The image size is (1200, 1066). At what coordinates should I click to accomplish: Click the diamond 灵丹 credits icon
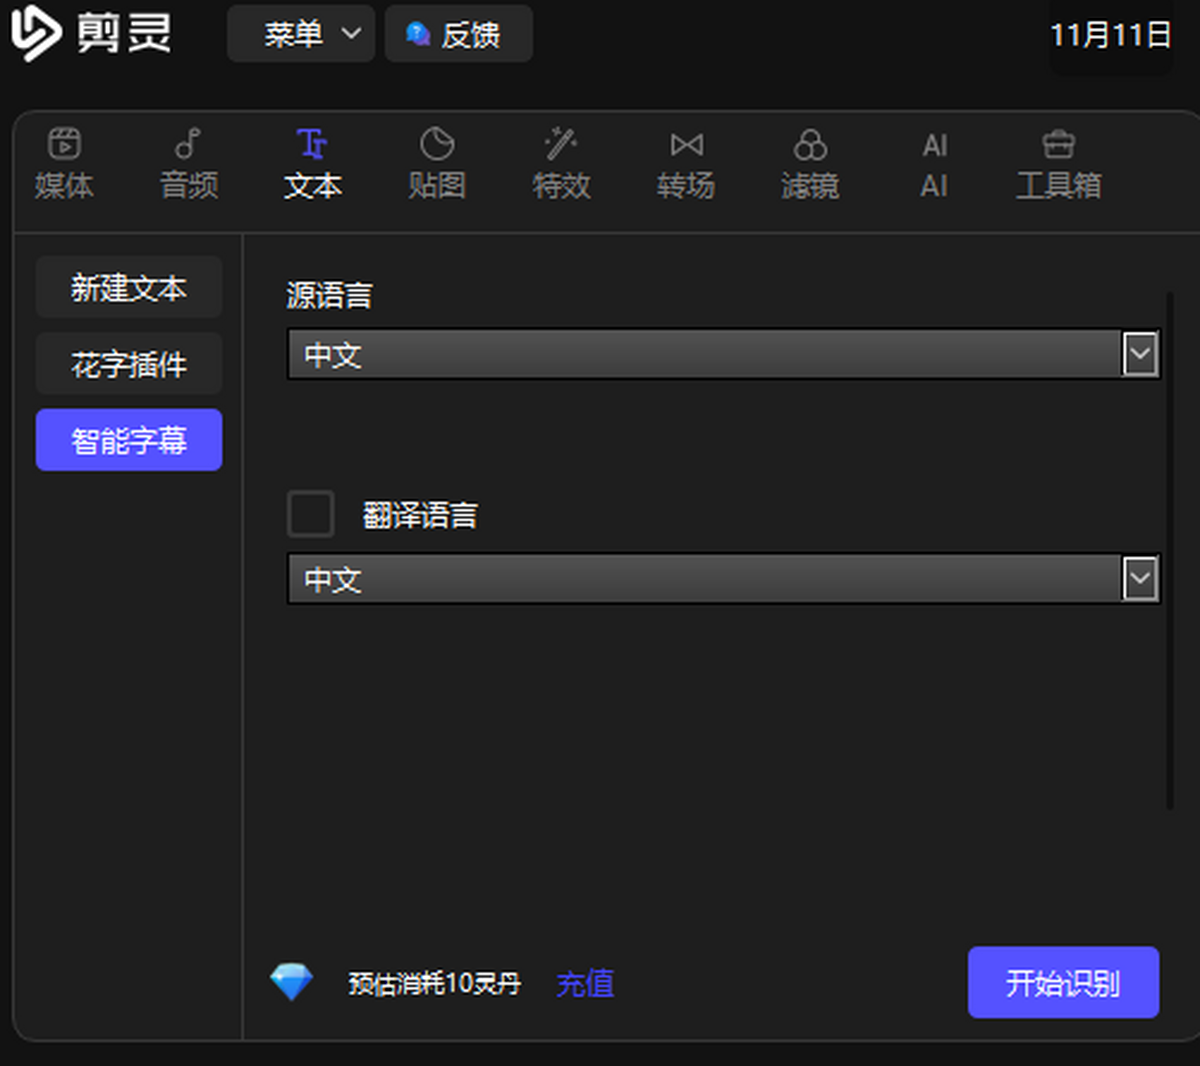pos(291,983)
